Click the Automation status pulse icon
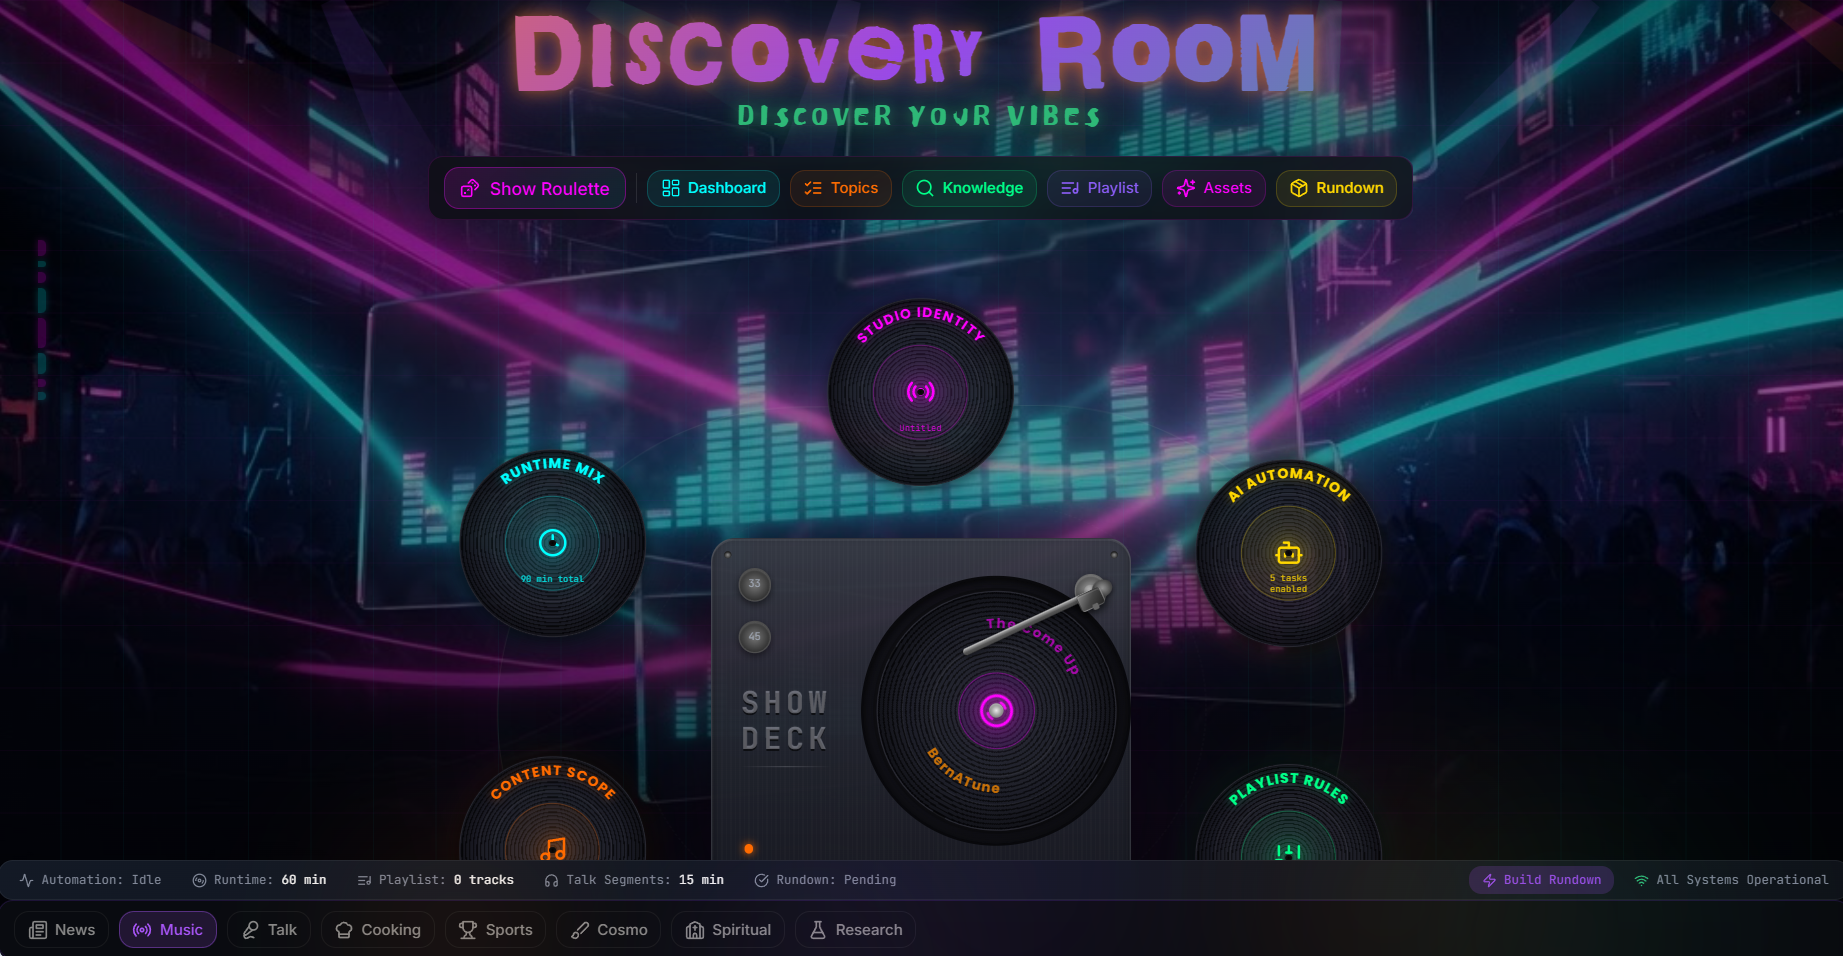 [27, 880]
